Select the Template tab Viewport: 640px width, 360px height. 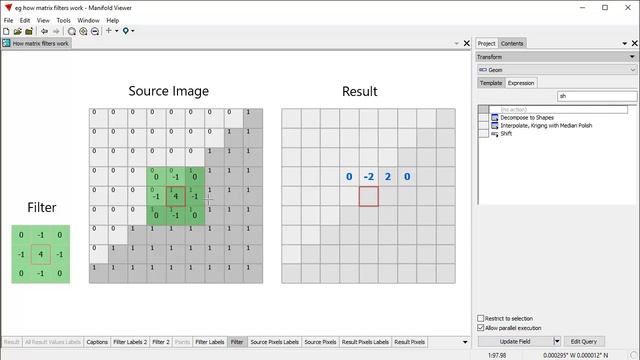point(491,83)
